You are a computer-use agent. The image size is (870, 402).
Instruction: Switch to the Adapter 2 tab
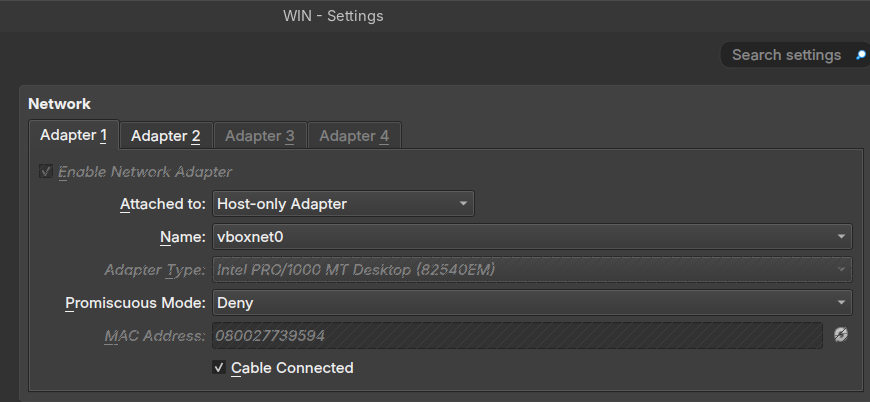(x=166, y=136)
